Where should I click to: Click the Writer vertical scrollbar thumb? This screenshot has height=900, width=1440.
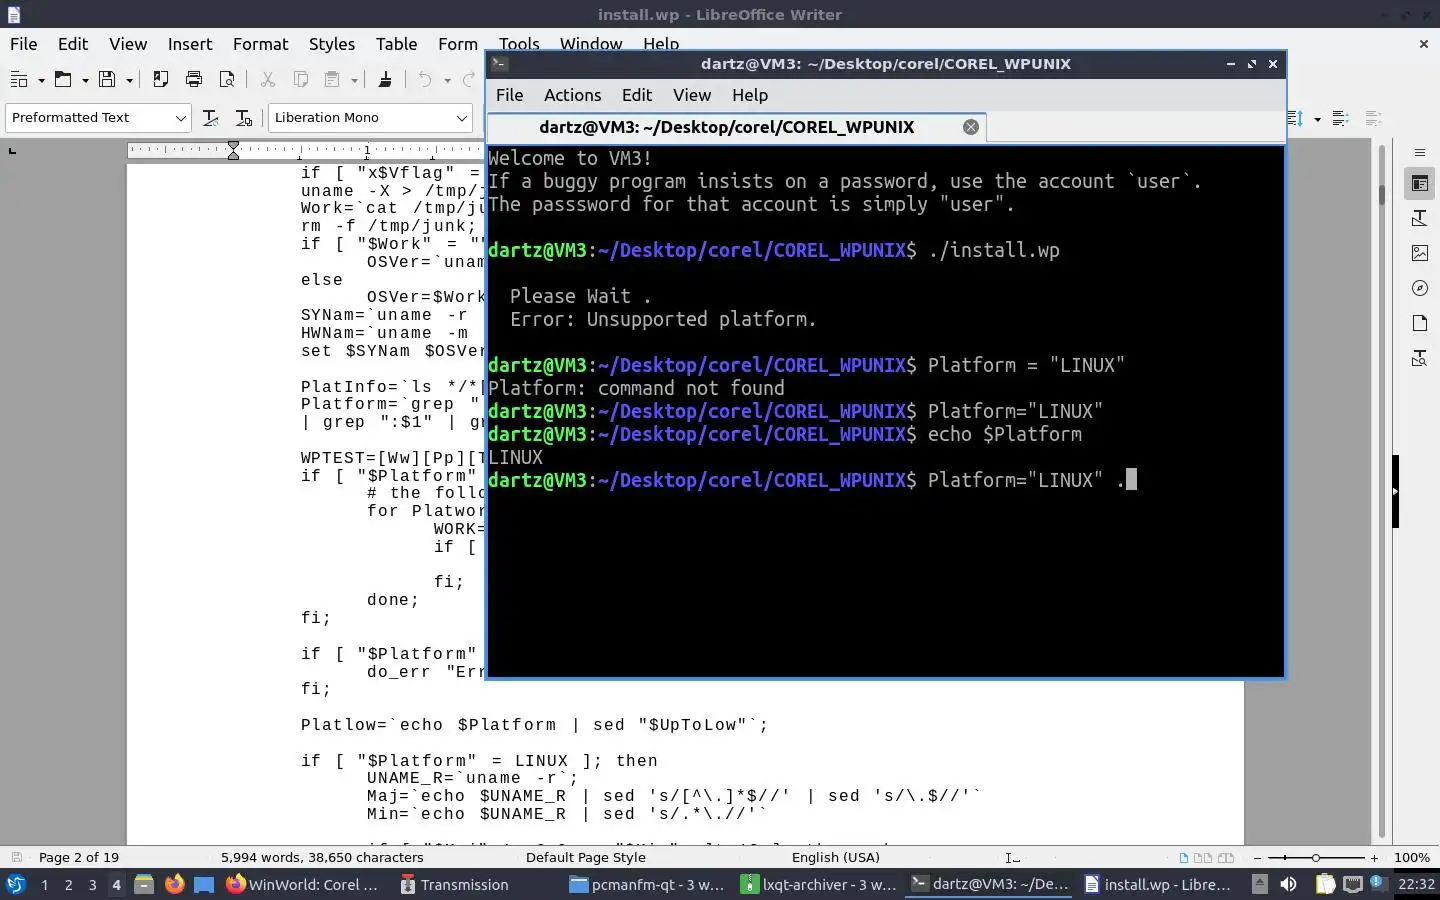tap(1382, 194)
